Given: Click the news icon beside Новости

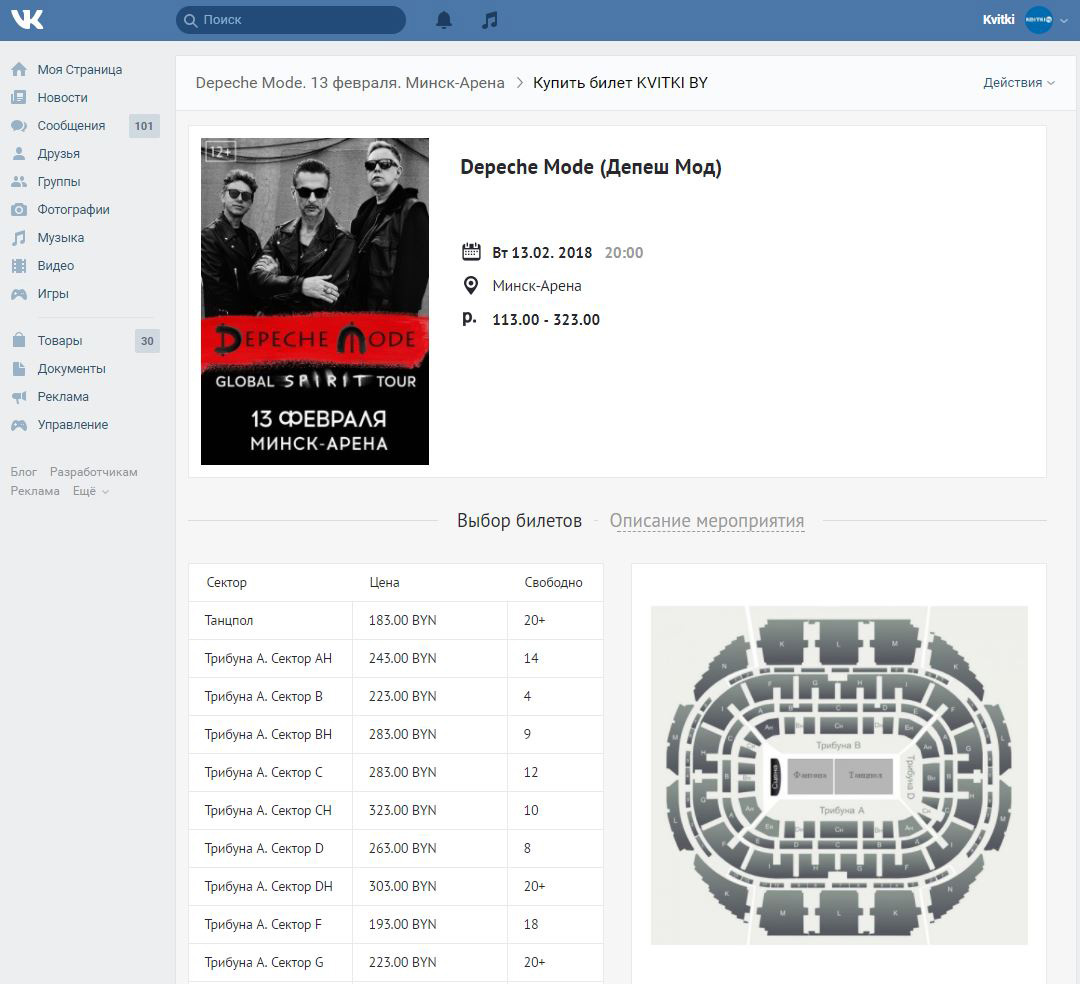Looking at the screenshot, I should pyautogui.click(x=19, y=98).
